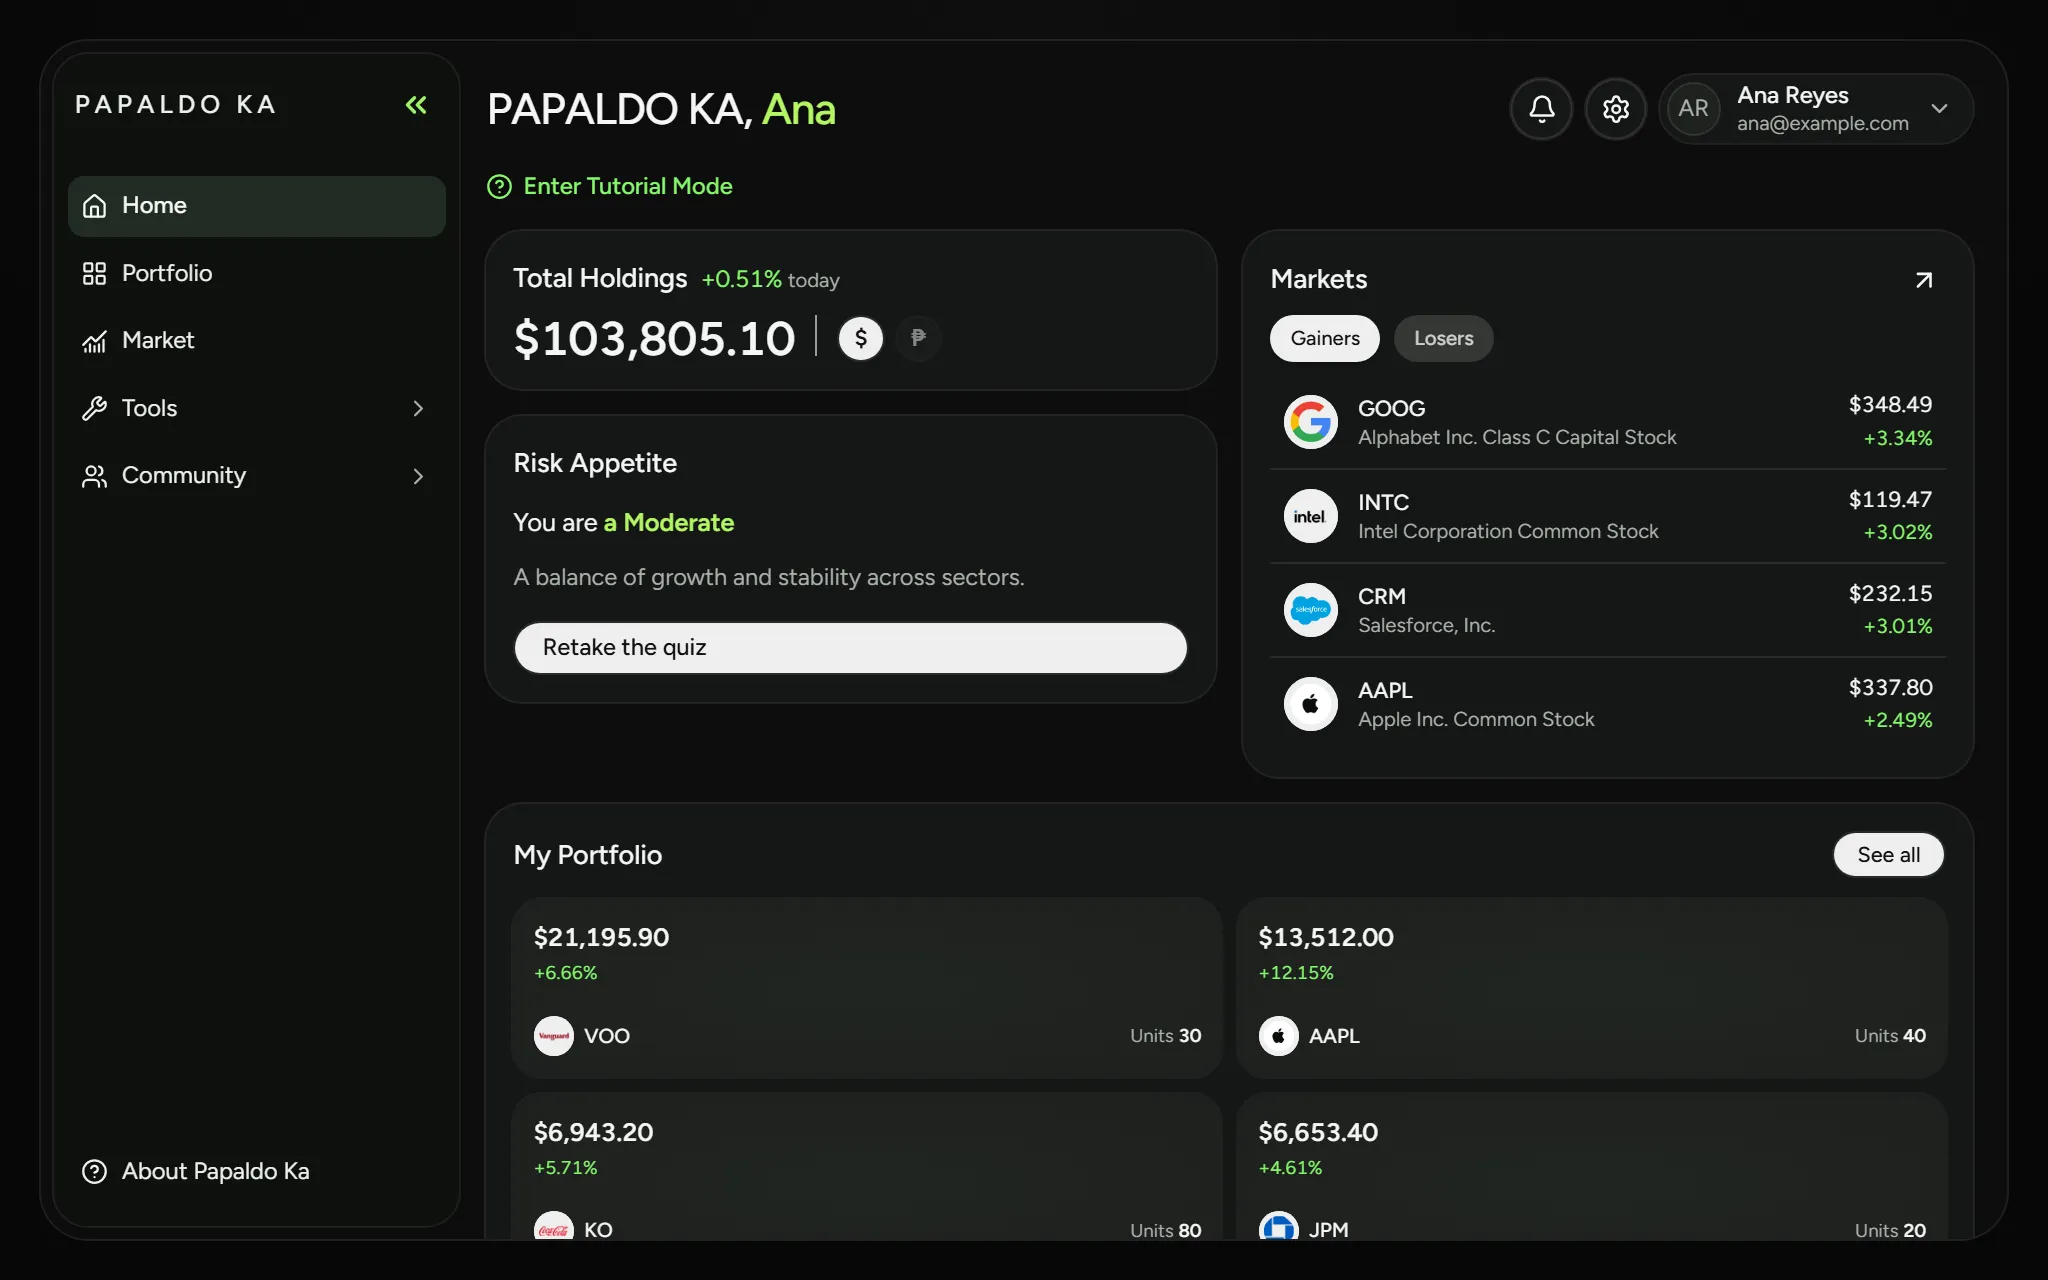Click the $103,805.10 total holdings value
2048x1280 pixels.
(x=654, y=338)
